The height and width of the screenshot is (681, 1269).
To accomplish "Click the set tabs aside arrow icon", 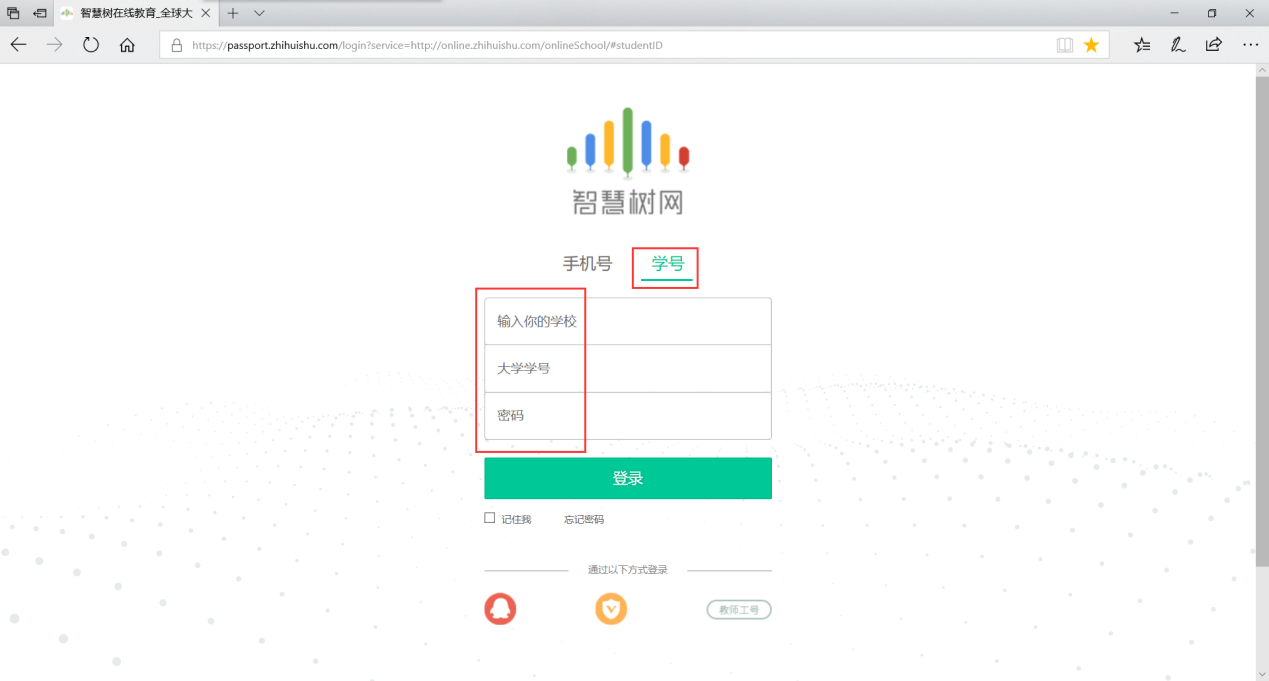I will pos(40,13).
